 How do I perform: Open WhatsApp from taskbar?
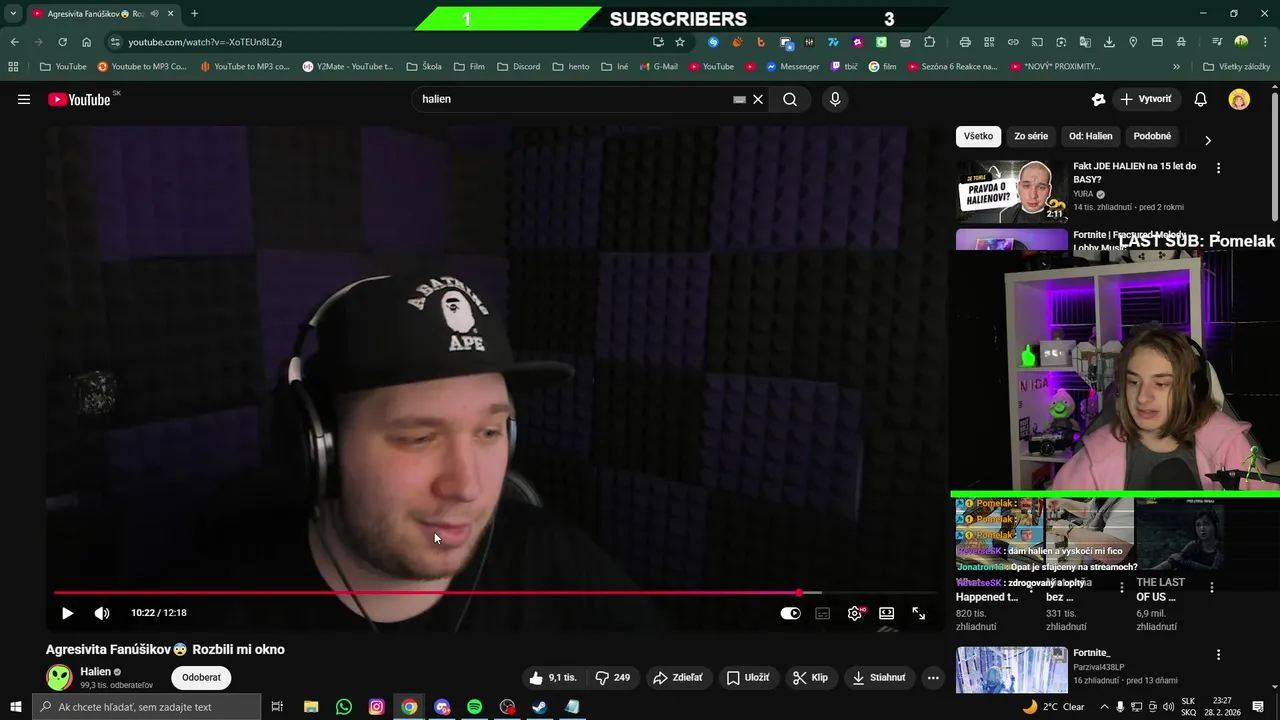[x=344, y=707]
